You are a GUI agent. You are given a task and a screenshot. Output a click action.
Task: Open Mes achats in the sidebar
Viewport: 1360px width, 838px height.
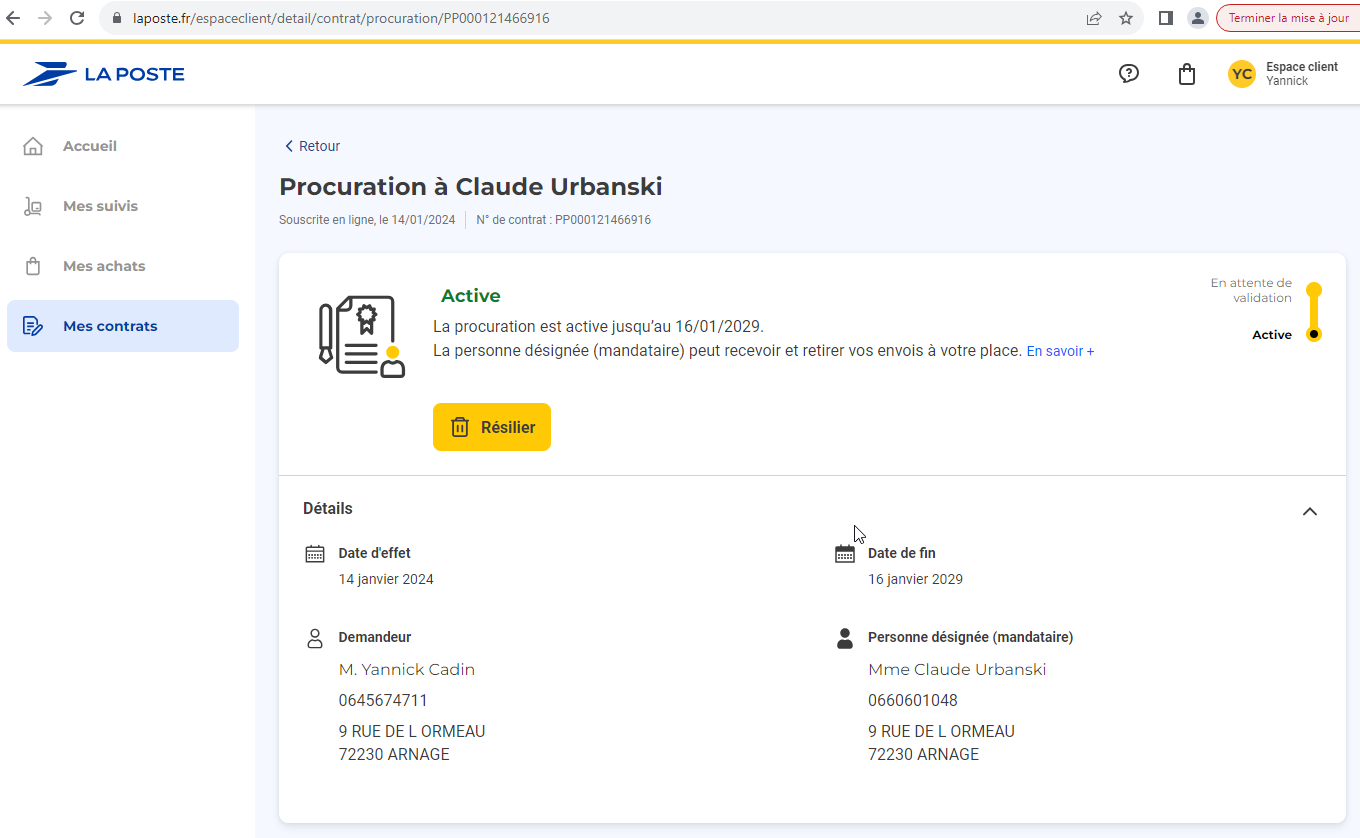tap(104, 266)
